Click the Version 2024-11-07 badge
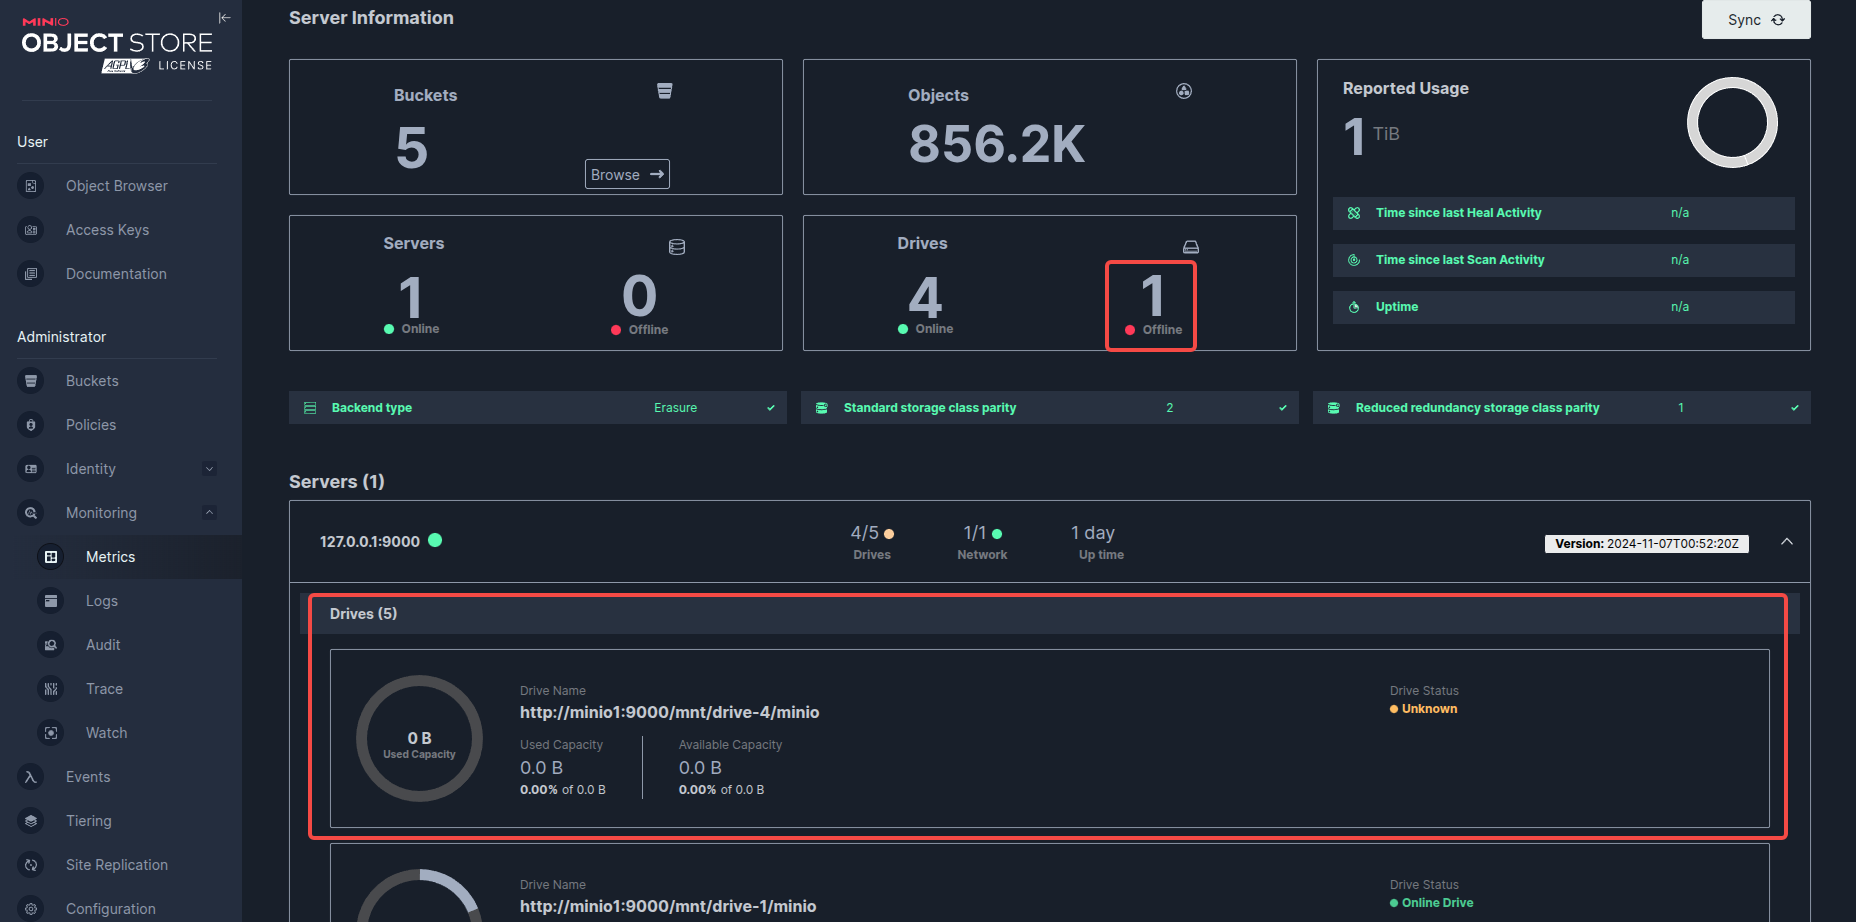 click(1646, 544)
